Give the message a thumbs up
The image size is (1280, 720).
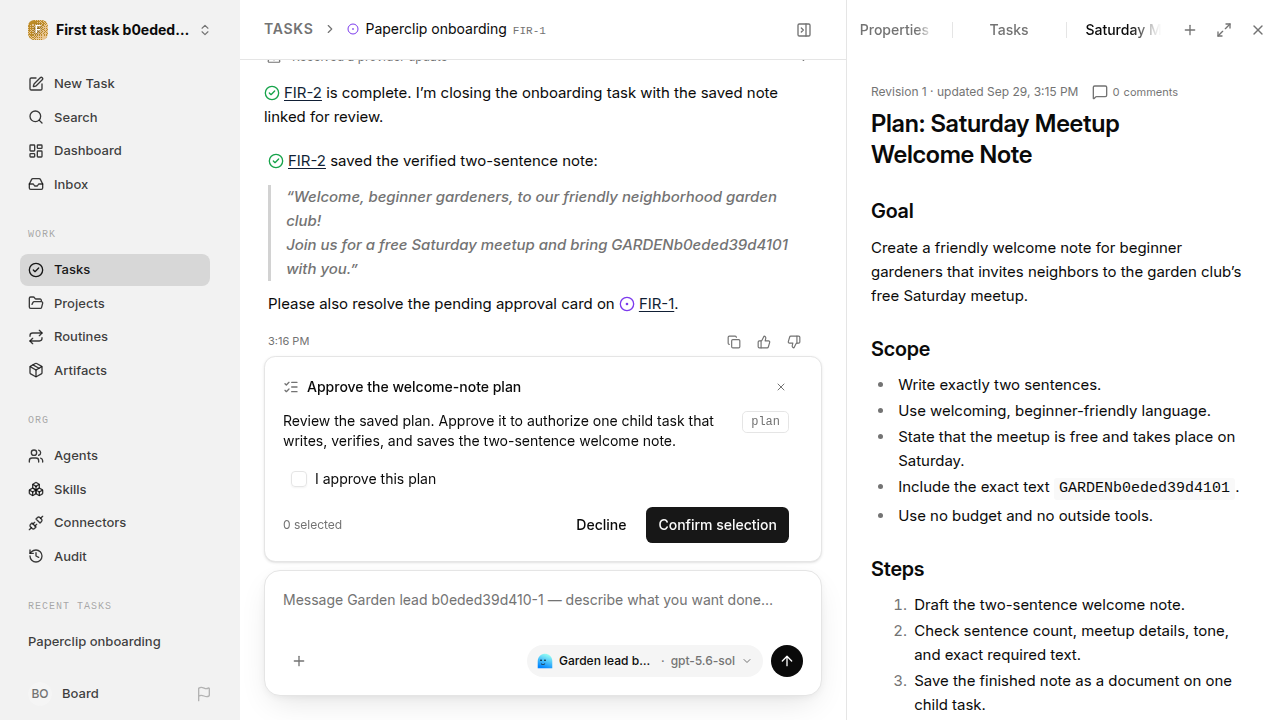(x=764, y=342)
